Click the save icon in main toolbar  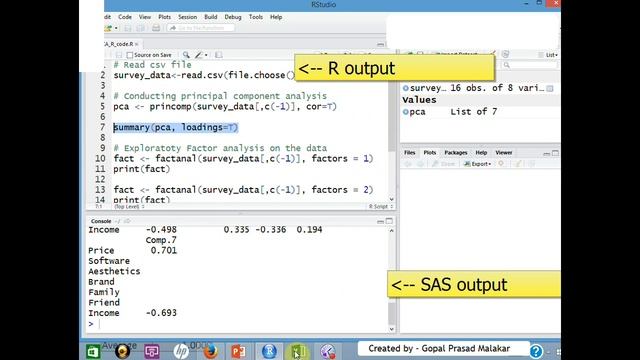pyautogui.click(x=128, y=28)
